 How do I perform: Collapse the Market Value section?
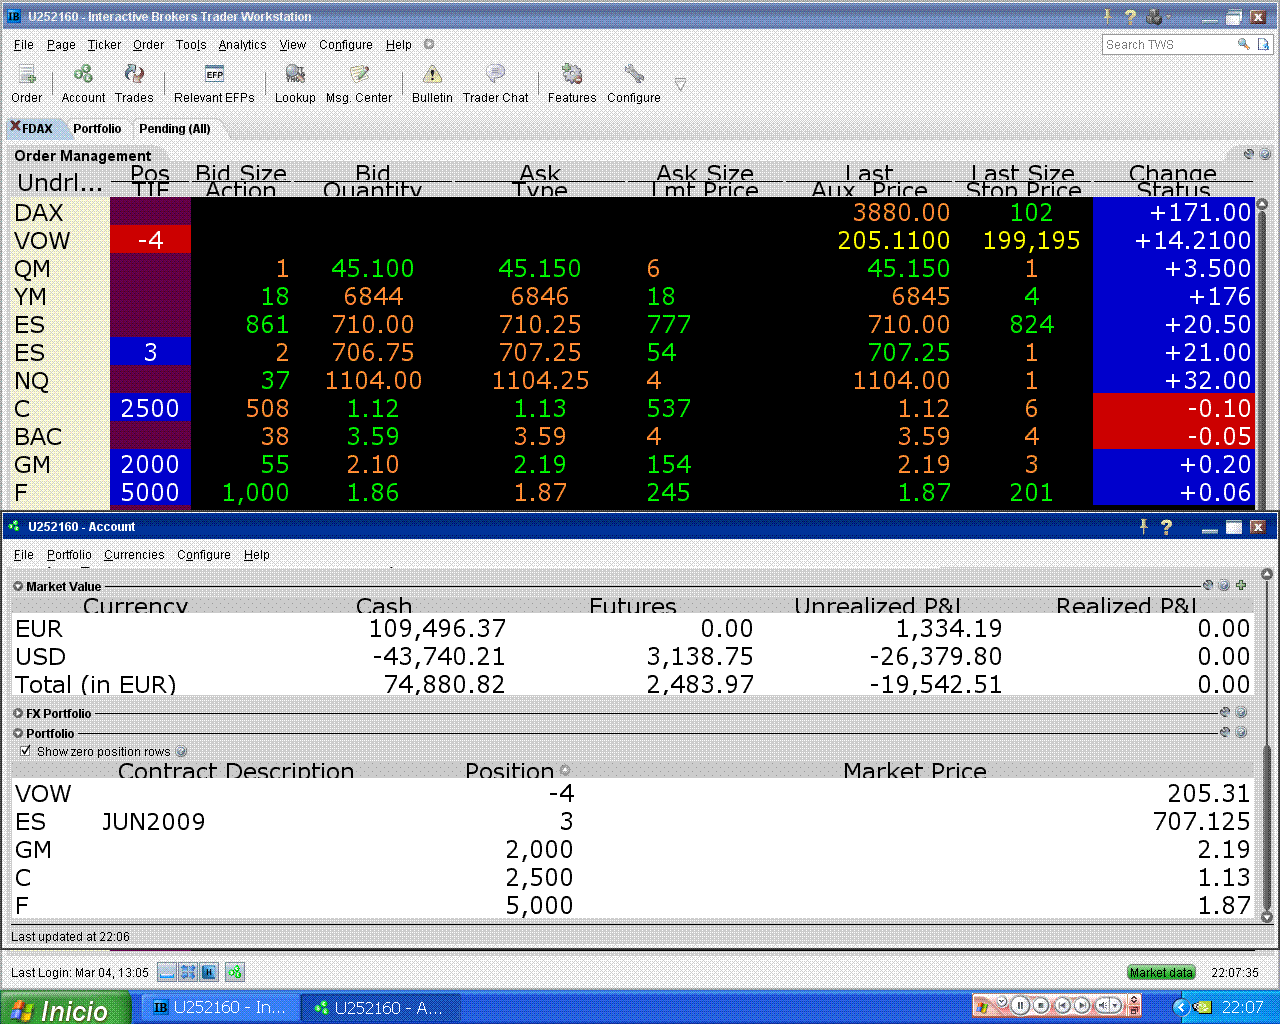18,587
